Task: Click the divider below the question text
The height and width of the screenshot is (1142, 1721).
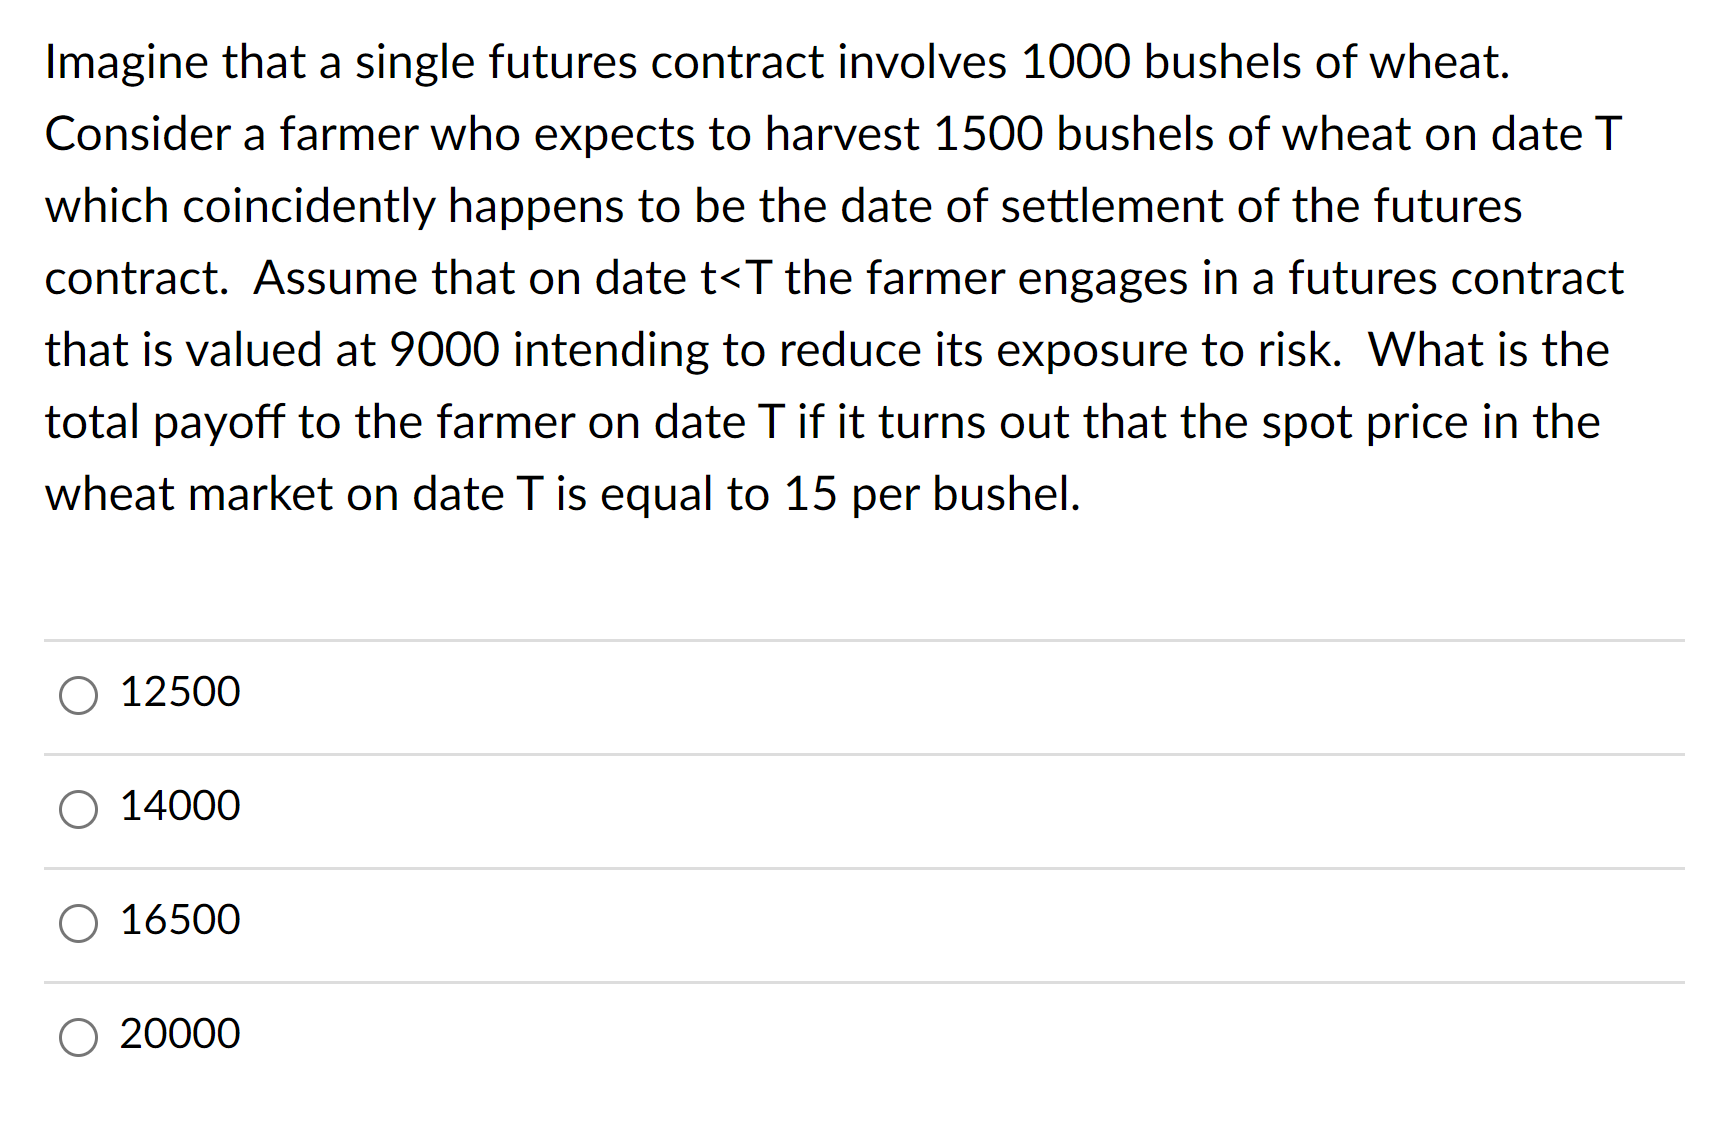Action: [860, 638]
